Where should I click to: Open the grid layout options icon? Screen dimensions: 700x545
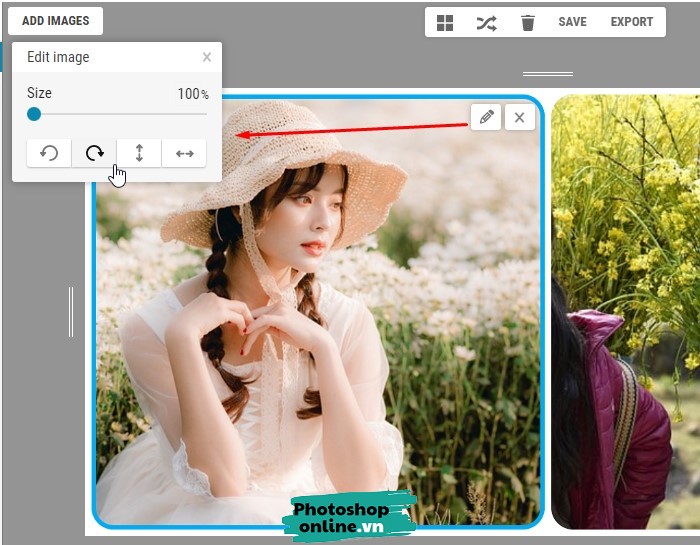pos(445,22)
